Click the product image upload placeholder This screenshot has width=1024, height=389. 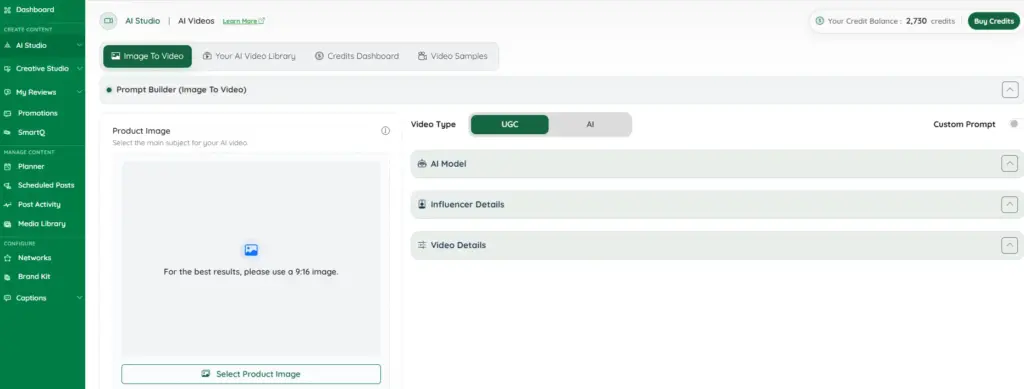pos(251,258)
